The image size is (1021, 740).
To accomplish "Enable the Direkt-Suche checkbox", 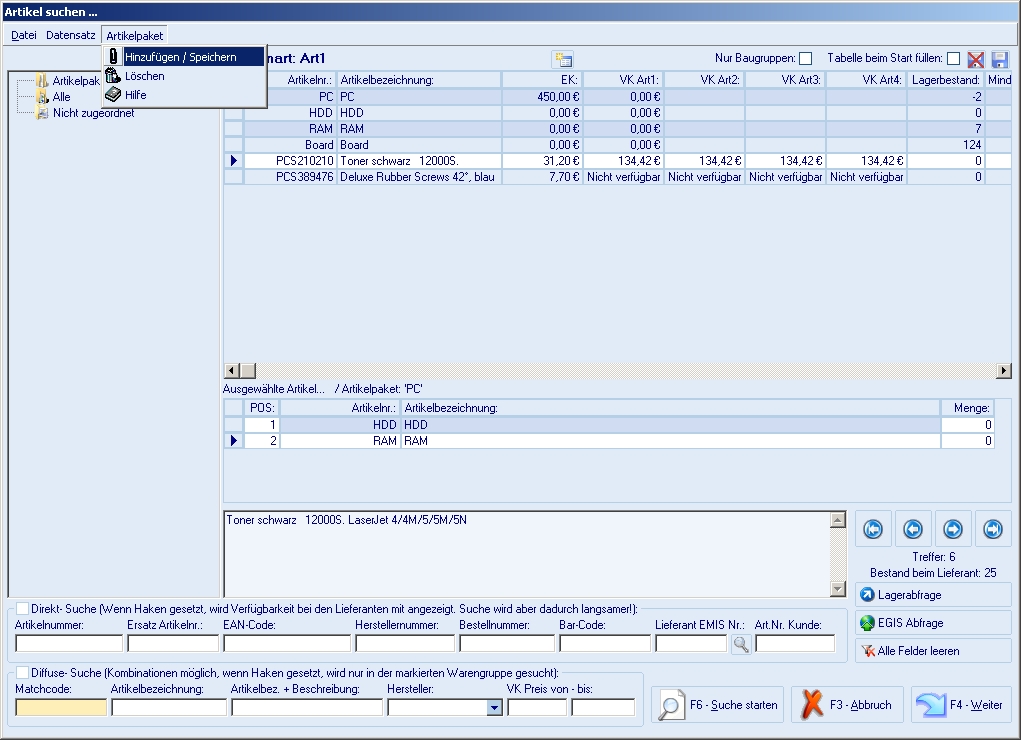I will 23,608.
